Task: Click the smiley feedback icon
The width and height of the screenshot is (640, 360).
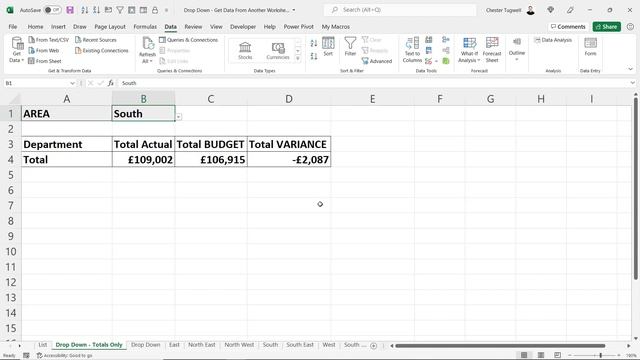Action: [630, 27]
